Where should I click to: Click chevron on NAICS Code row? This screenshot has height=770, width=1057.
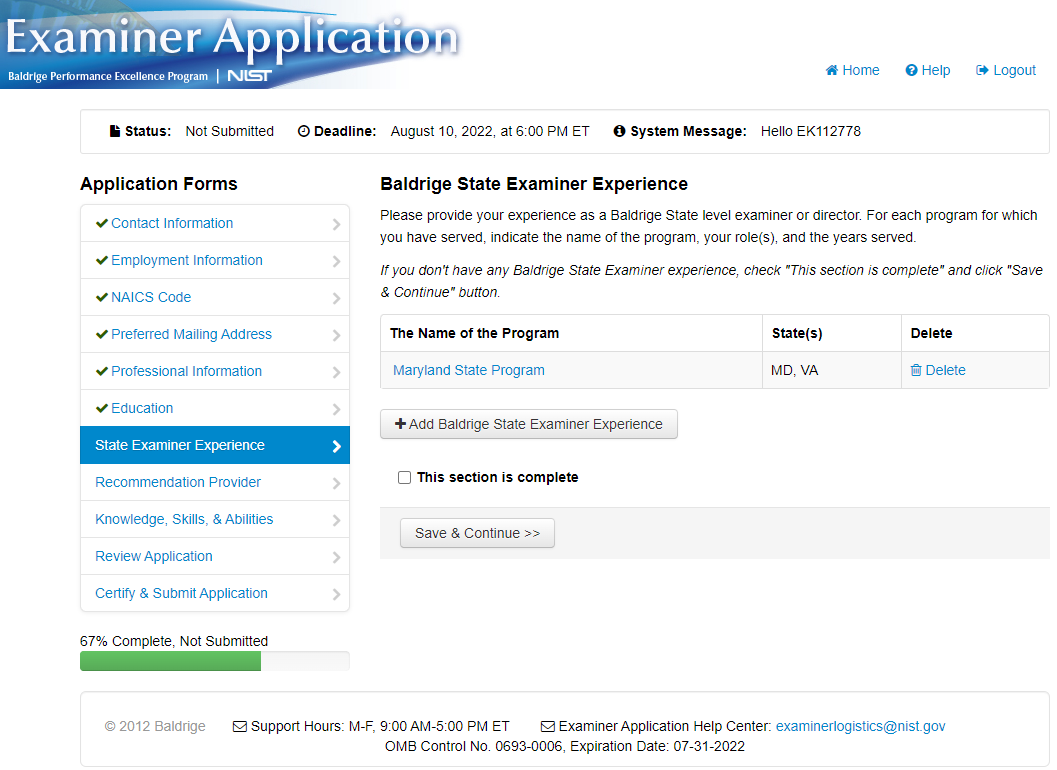(336, 299)
